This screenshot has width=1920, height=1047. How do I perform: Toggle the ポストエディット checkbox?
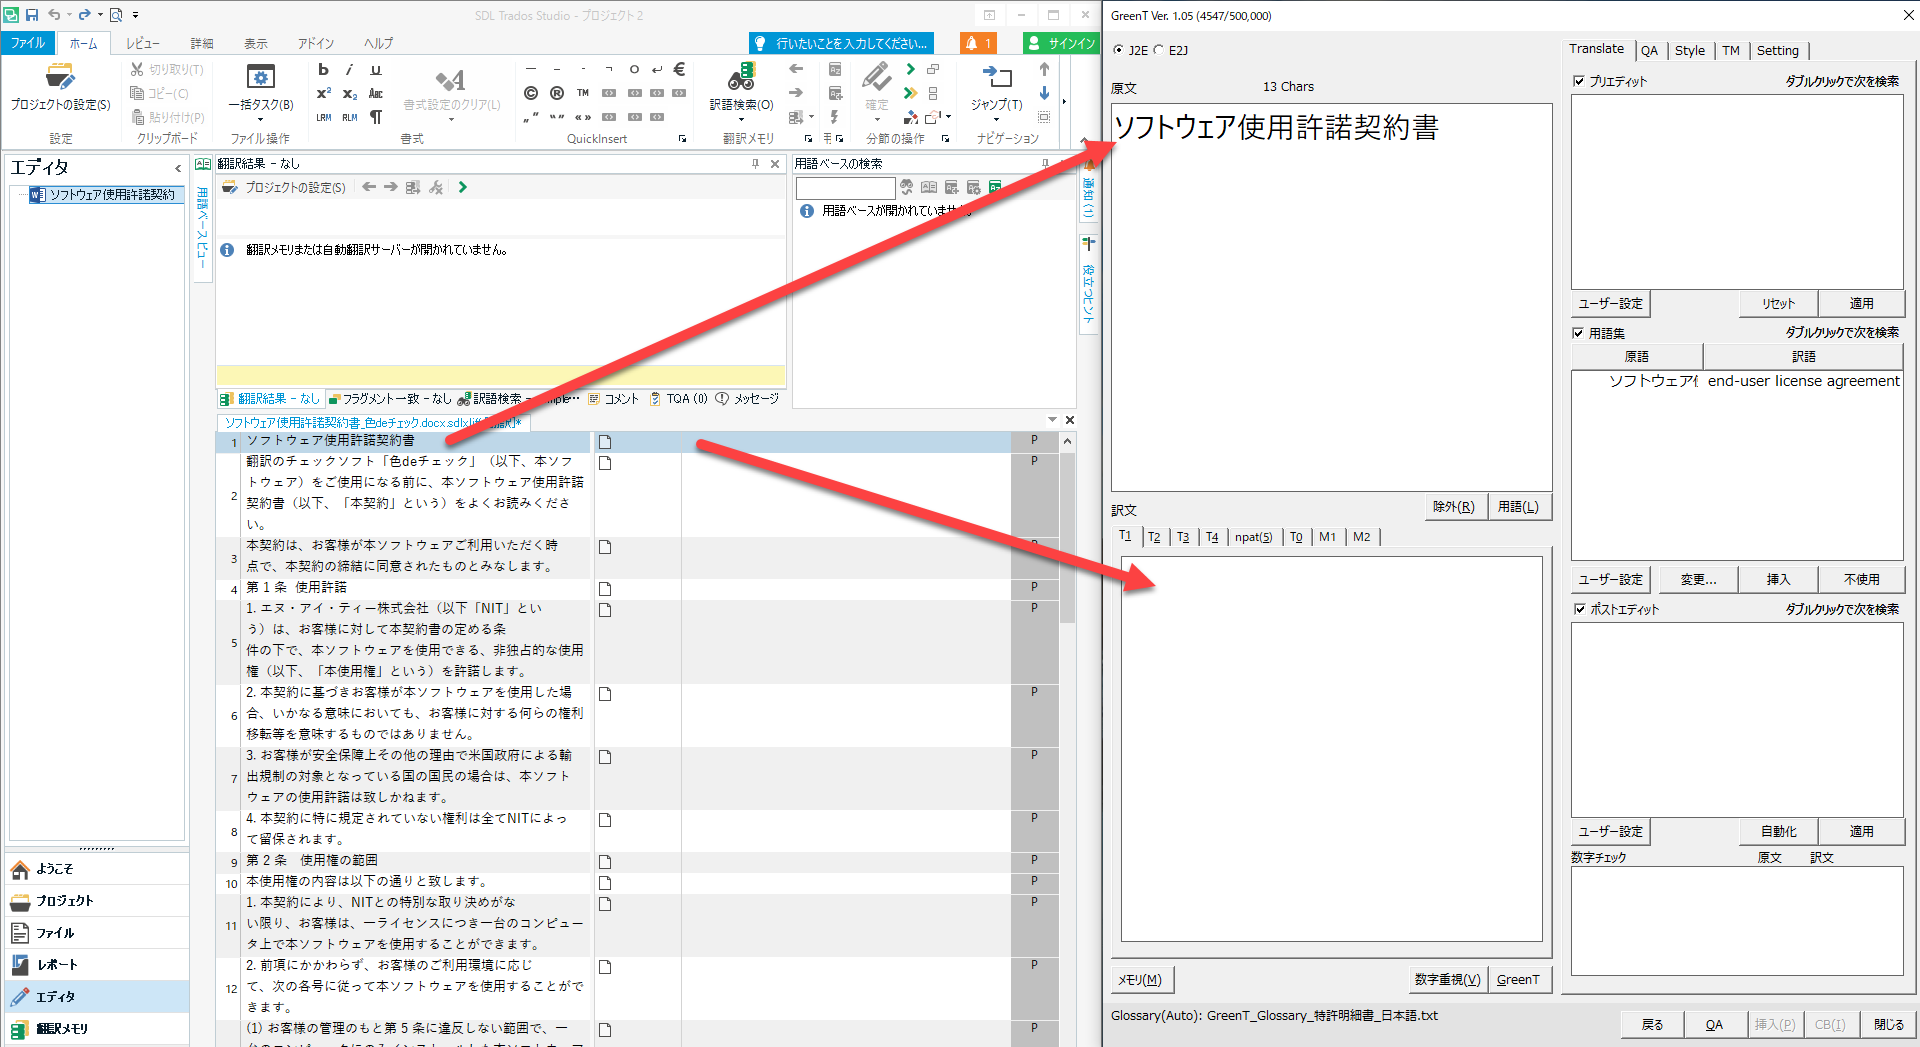coord(1579,609)
